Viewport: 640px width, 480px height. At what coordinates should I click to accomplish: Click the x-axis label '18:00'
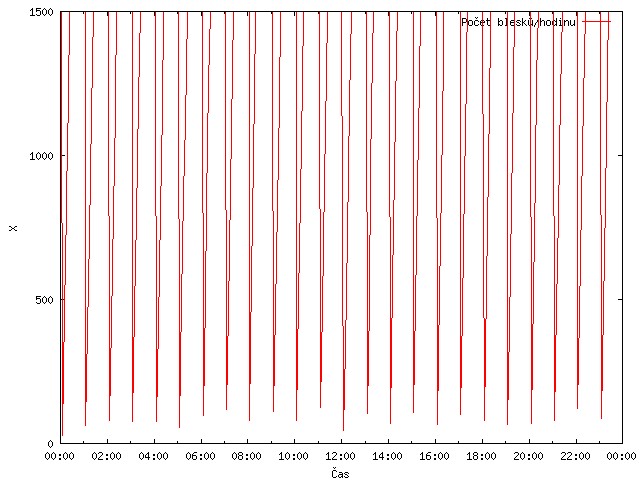click(482, 456)
